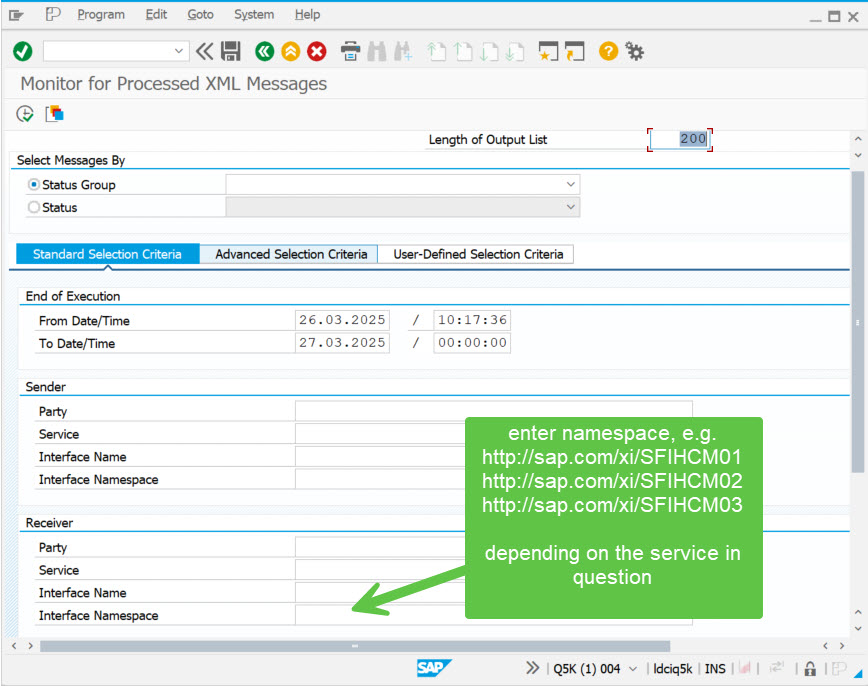This screenshot has width=868, height=686.
Task: Open the Program menu
Action: click(101, 14)
